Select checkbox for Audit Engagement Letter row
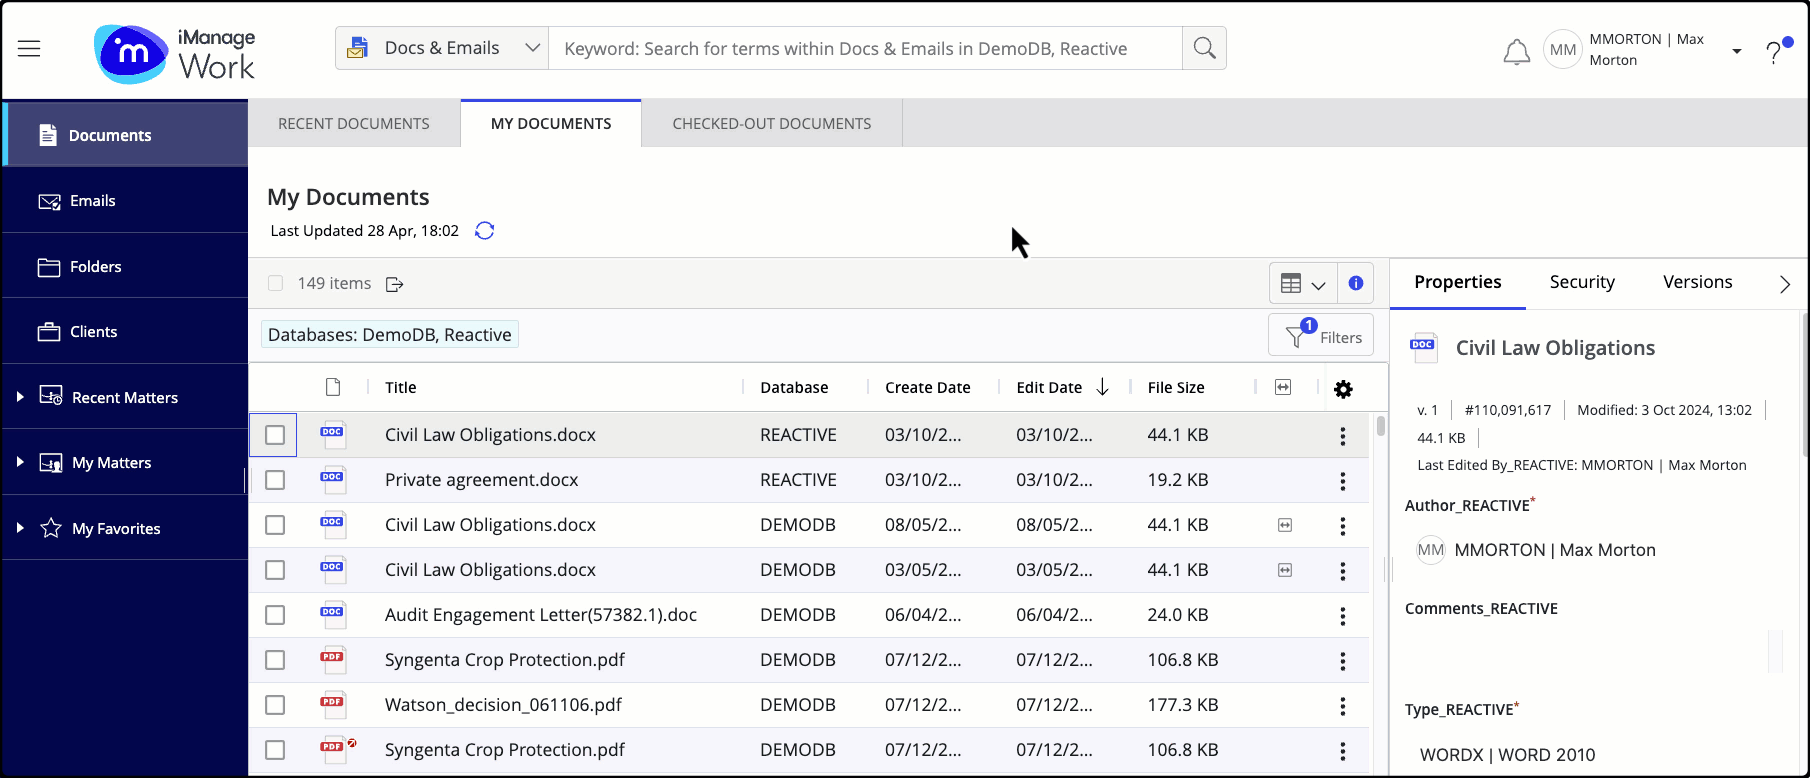 [275, 615]
